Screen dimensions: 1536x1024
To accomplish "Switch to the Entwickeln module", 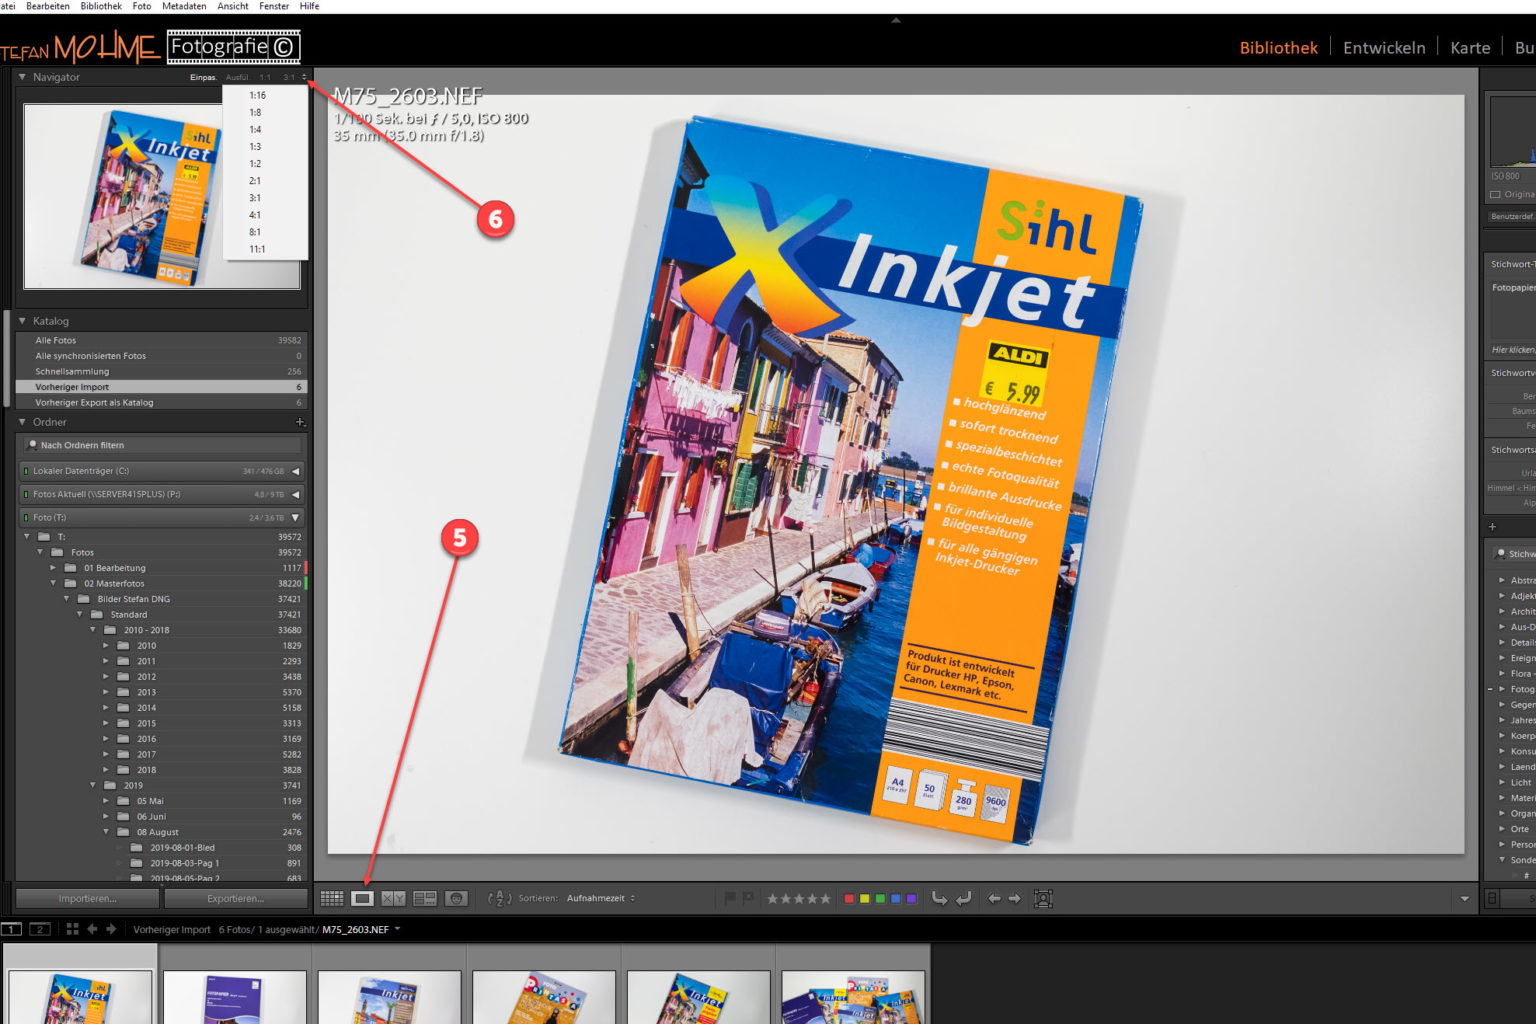I will 1384,47.
